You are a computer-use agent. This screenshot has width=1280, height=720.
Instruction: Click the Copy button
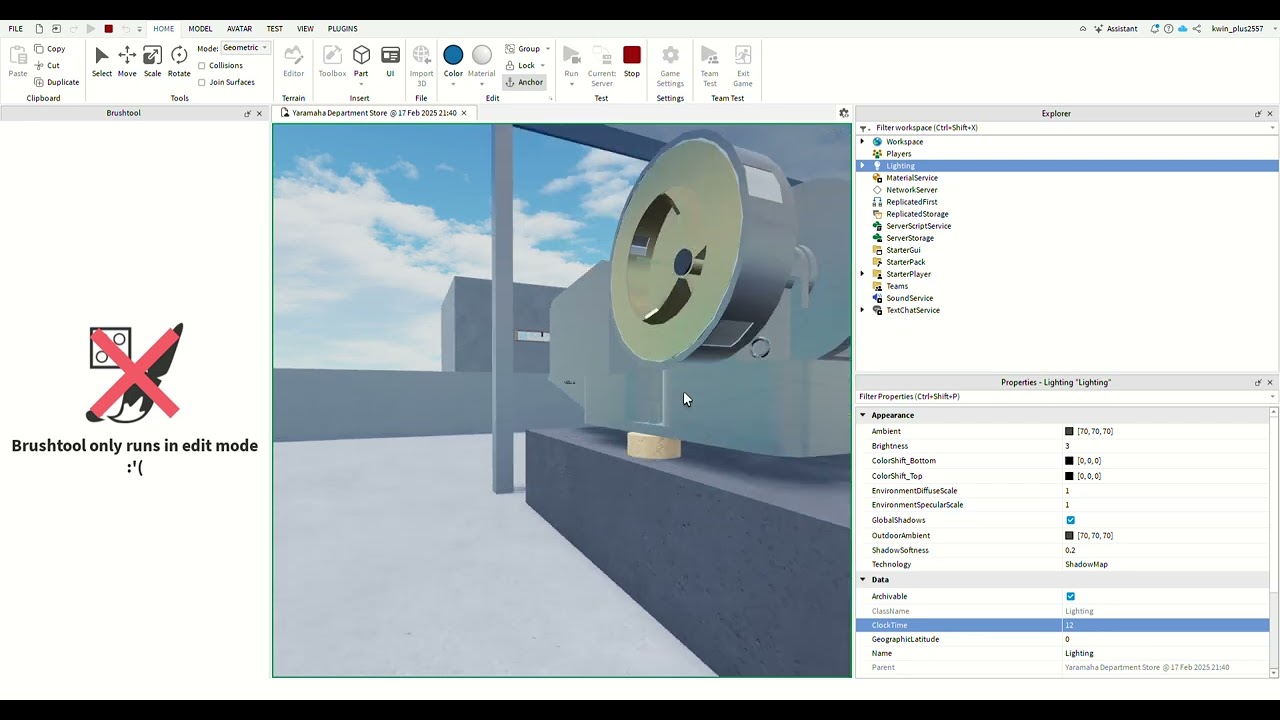point(50,48)
